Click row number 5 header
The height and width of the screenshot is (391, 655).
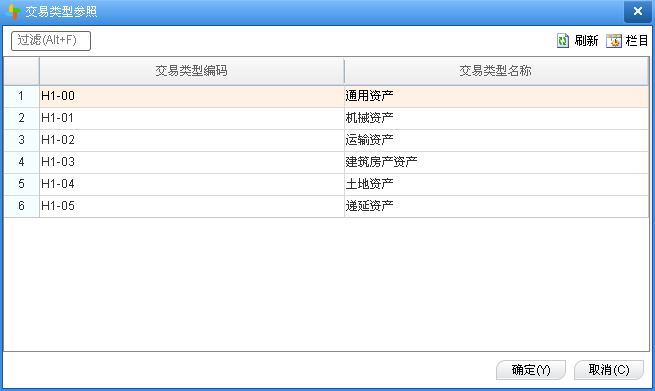click(x=21, y=184)
